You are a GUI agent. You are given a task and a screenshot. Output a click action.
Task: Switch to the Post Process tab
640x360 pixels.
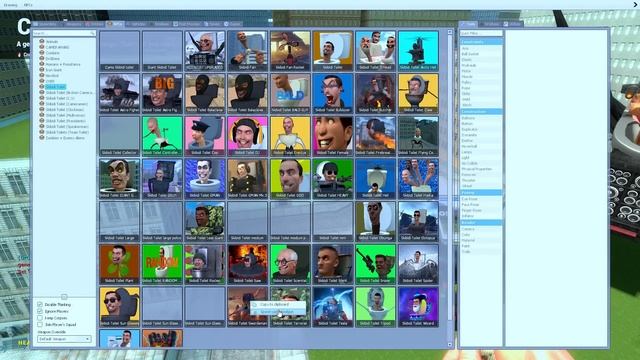(x=187, y=24)
